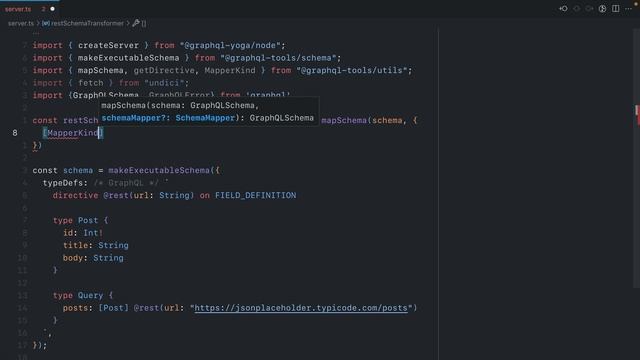Click the previous change arrow icon

coord(576,9)
